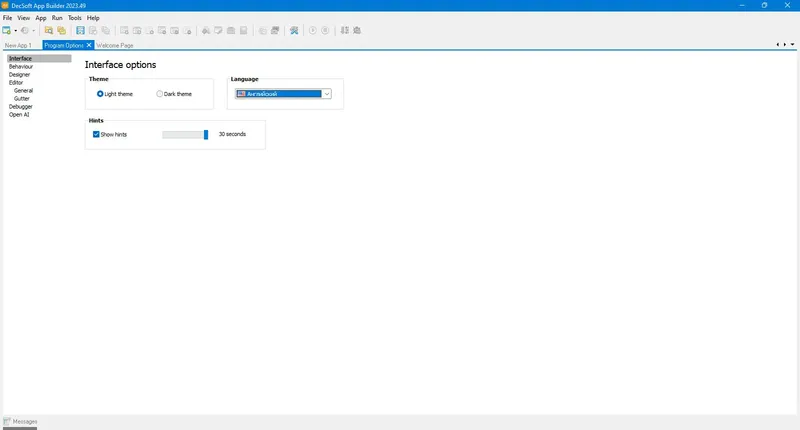Restore down the App Builder window
Screen dimensions: 800x430
click(x=764, y=5)
